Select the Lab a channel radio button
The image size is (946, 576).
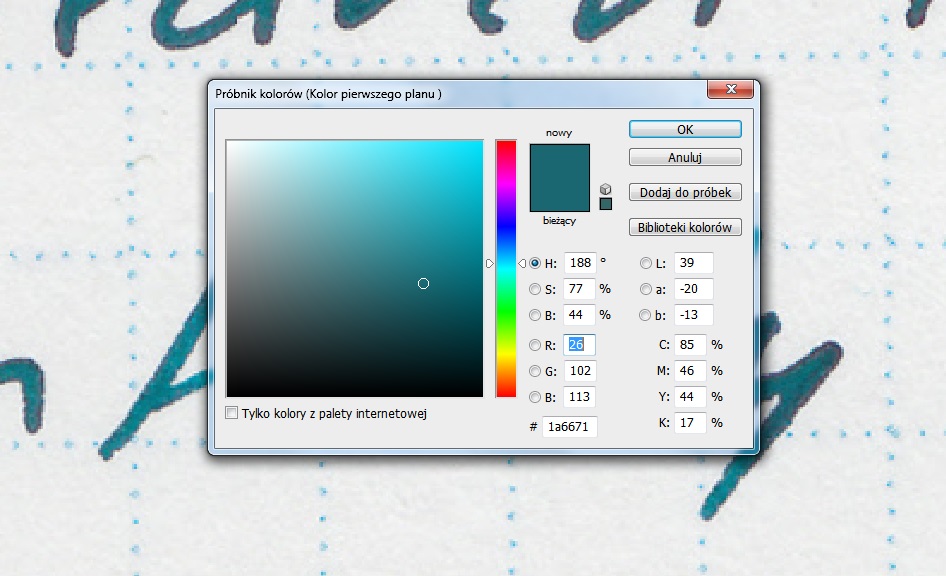[646, 289]
